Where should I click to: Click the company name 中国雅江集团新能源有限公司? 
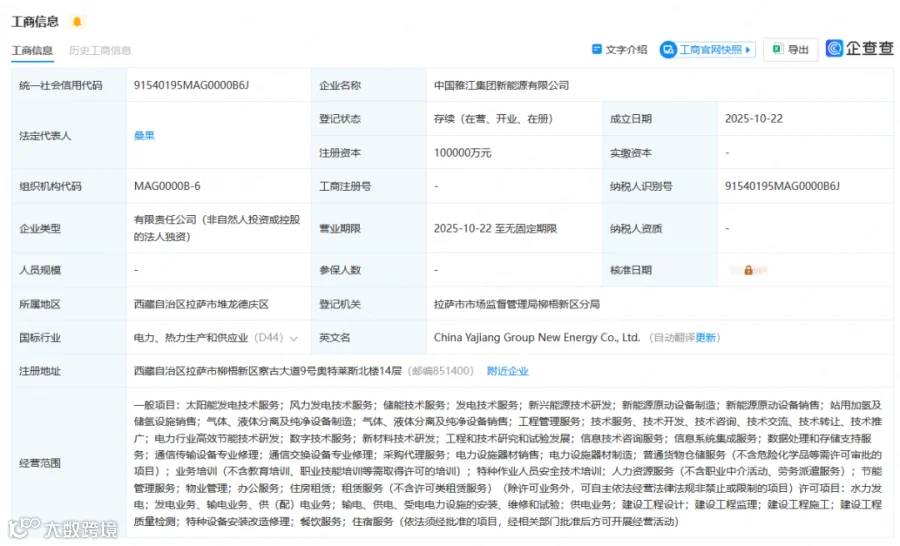click(501, 85)
